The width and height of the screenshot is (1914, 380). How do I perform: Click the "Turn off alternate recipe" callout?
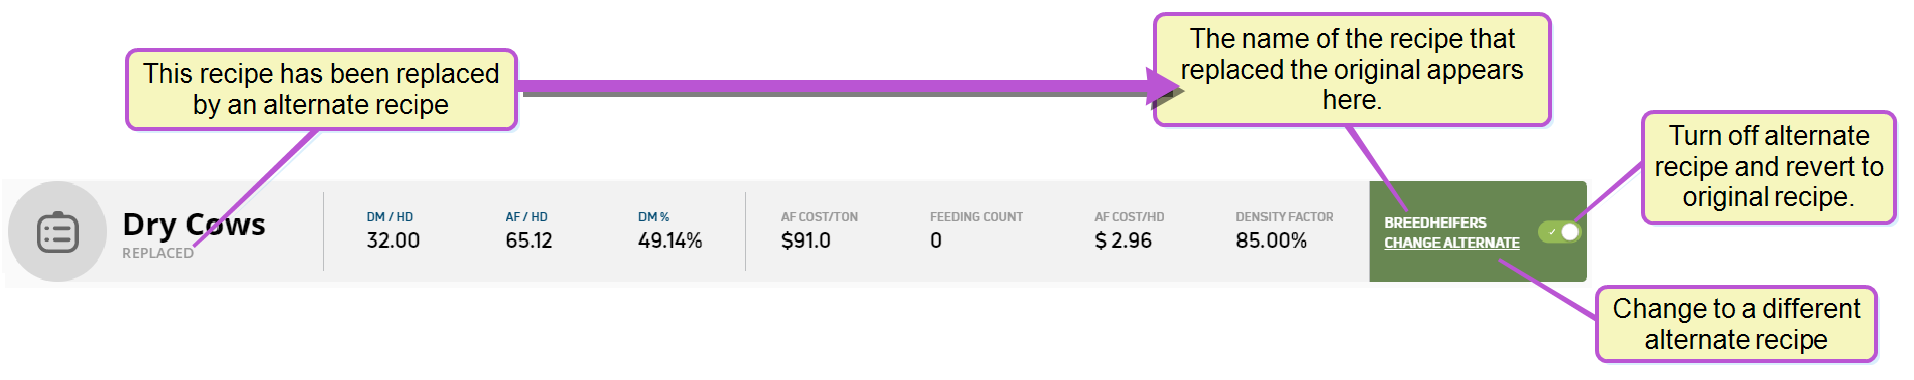click(1768, 167)
